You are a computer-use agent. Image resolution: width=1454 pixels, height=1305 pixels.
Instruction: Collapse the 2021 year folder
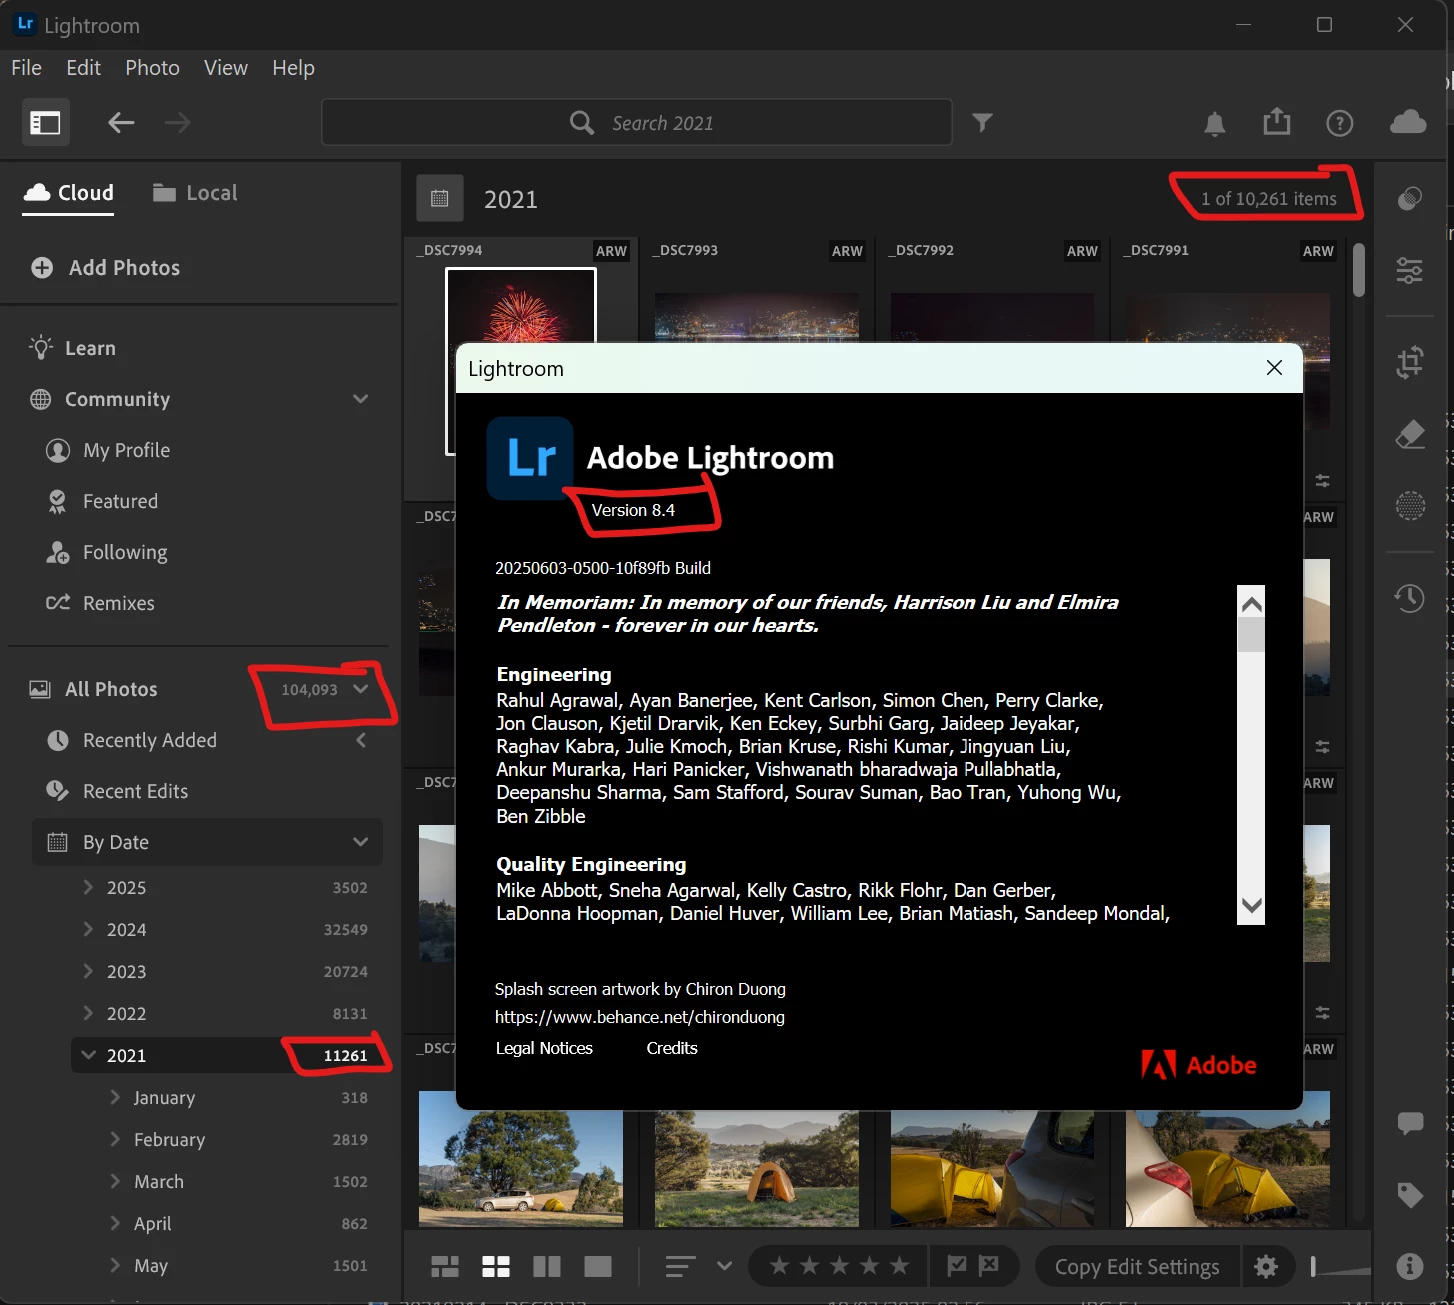88,1056
